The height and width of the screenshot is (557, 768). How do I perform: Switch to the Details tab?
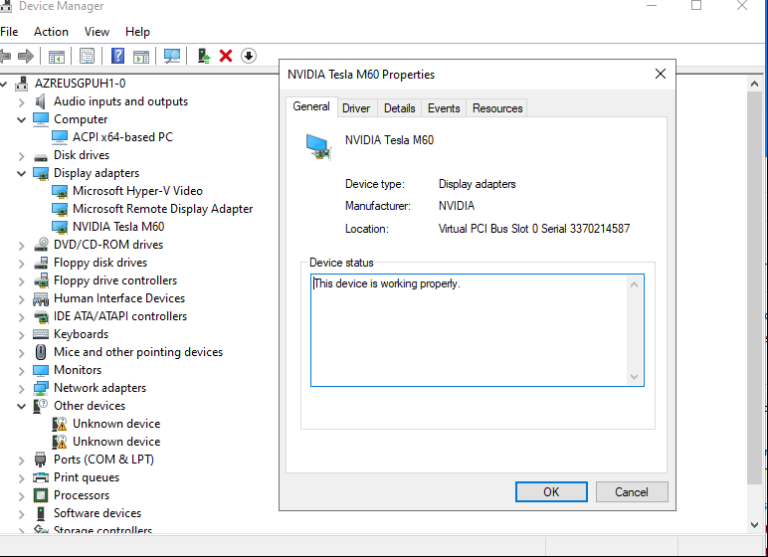[400, 108]
